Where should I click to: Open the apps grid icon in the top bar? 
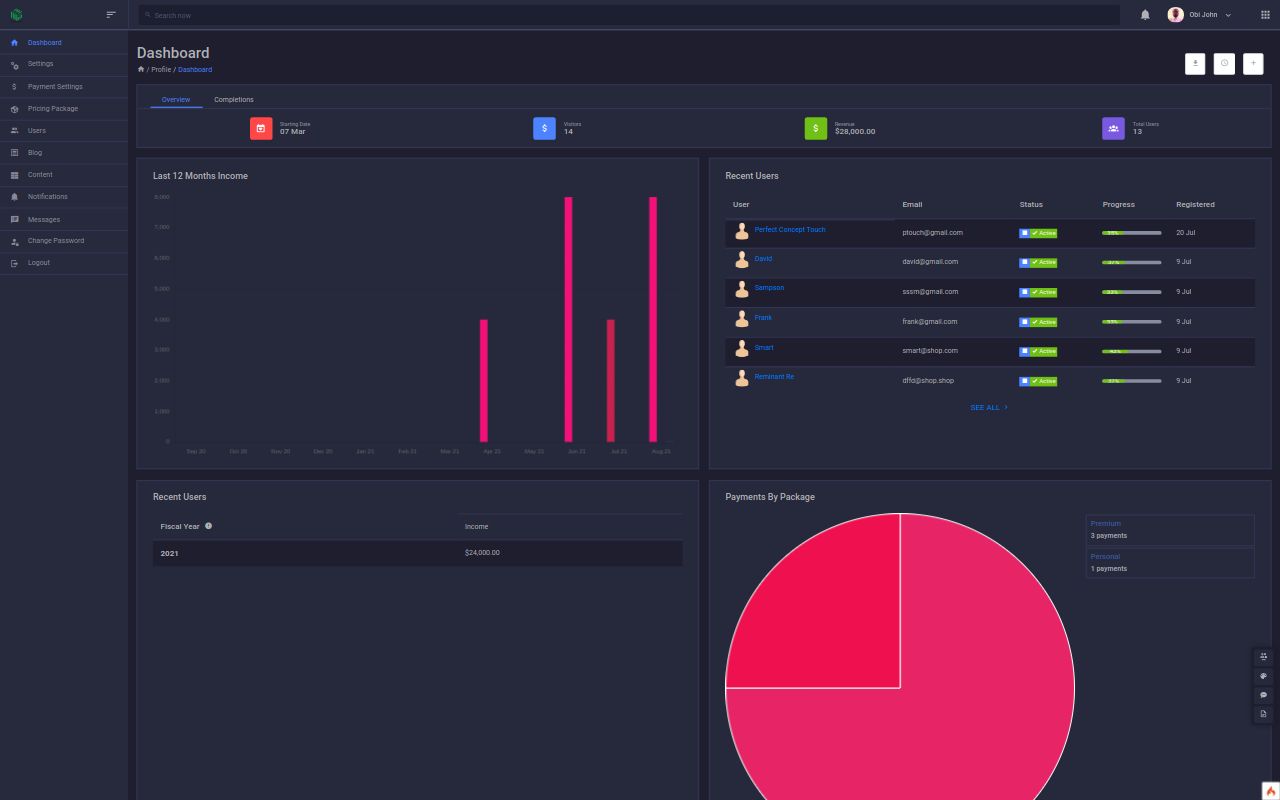coord(1265,15)
